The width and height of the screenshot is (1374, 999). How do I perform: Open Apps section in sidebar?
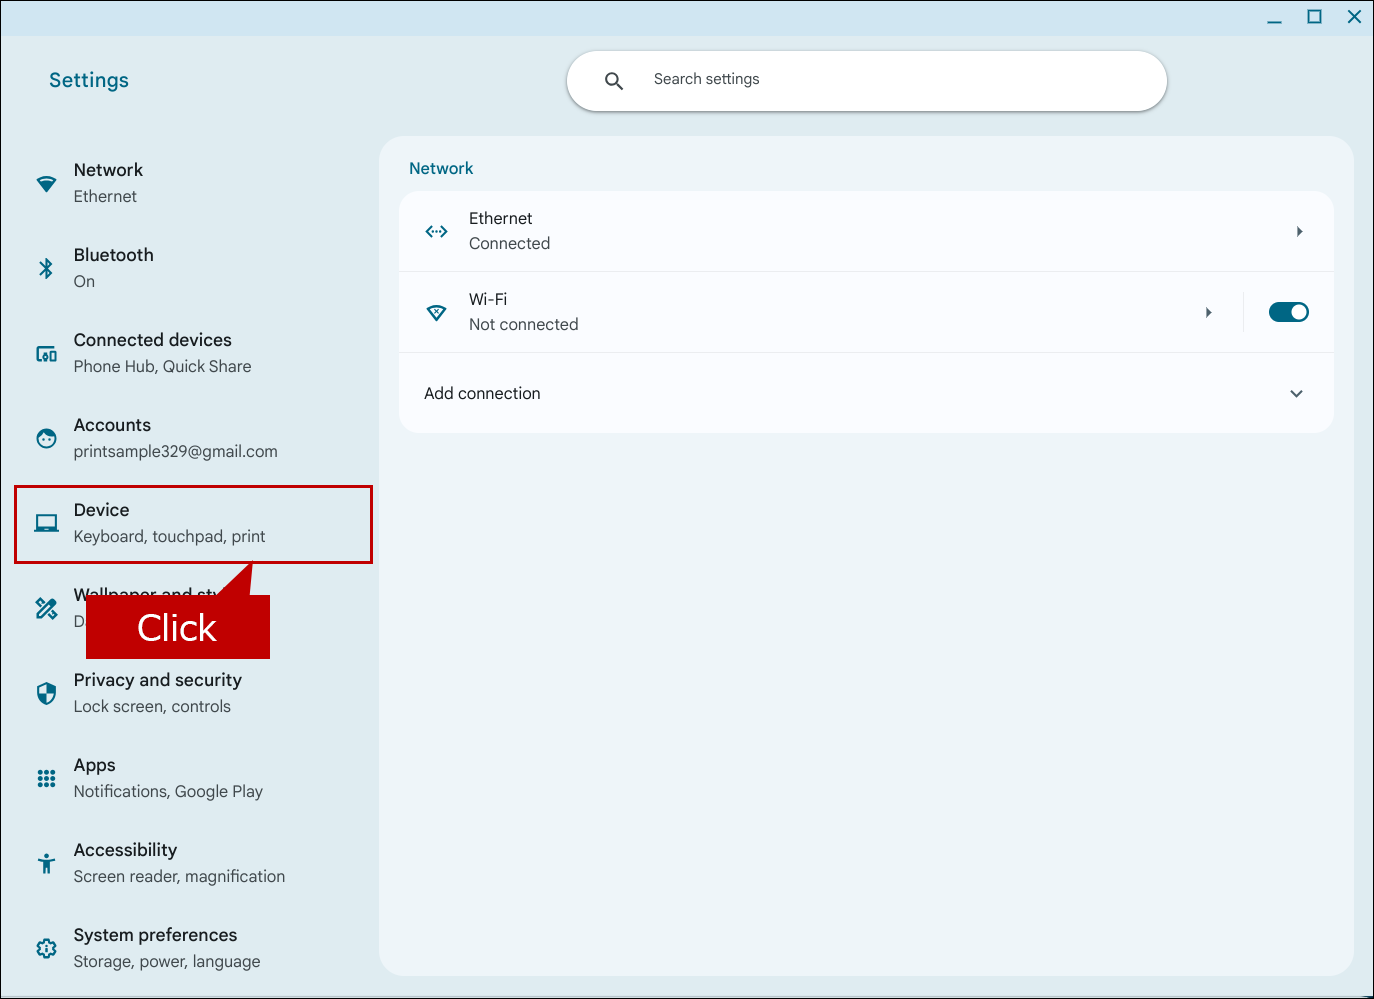tap(194, 778)
